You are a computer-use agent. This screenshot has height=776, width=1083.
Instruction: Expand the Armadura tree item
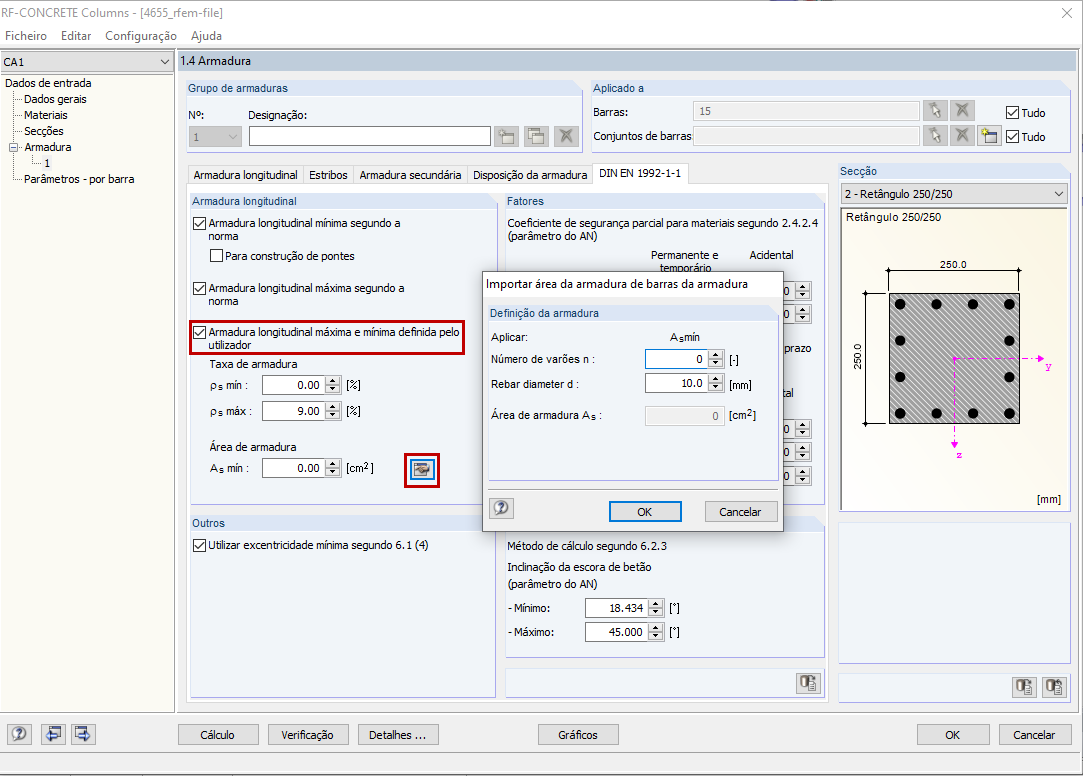point(11,146)
